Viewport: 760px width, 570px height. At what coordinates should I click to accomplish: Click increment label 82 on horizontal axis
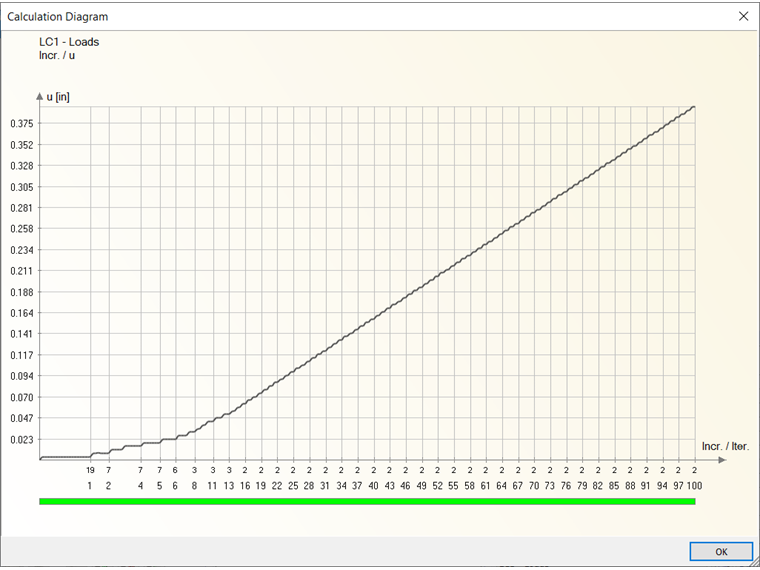(598, 486)
